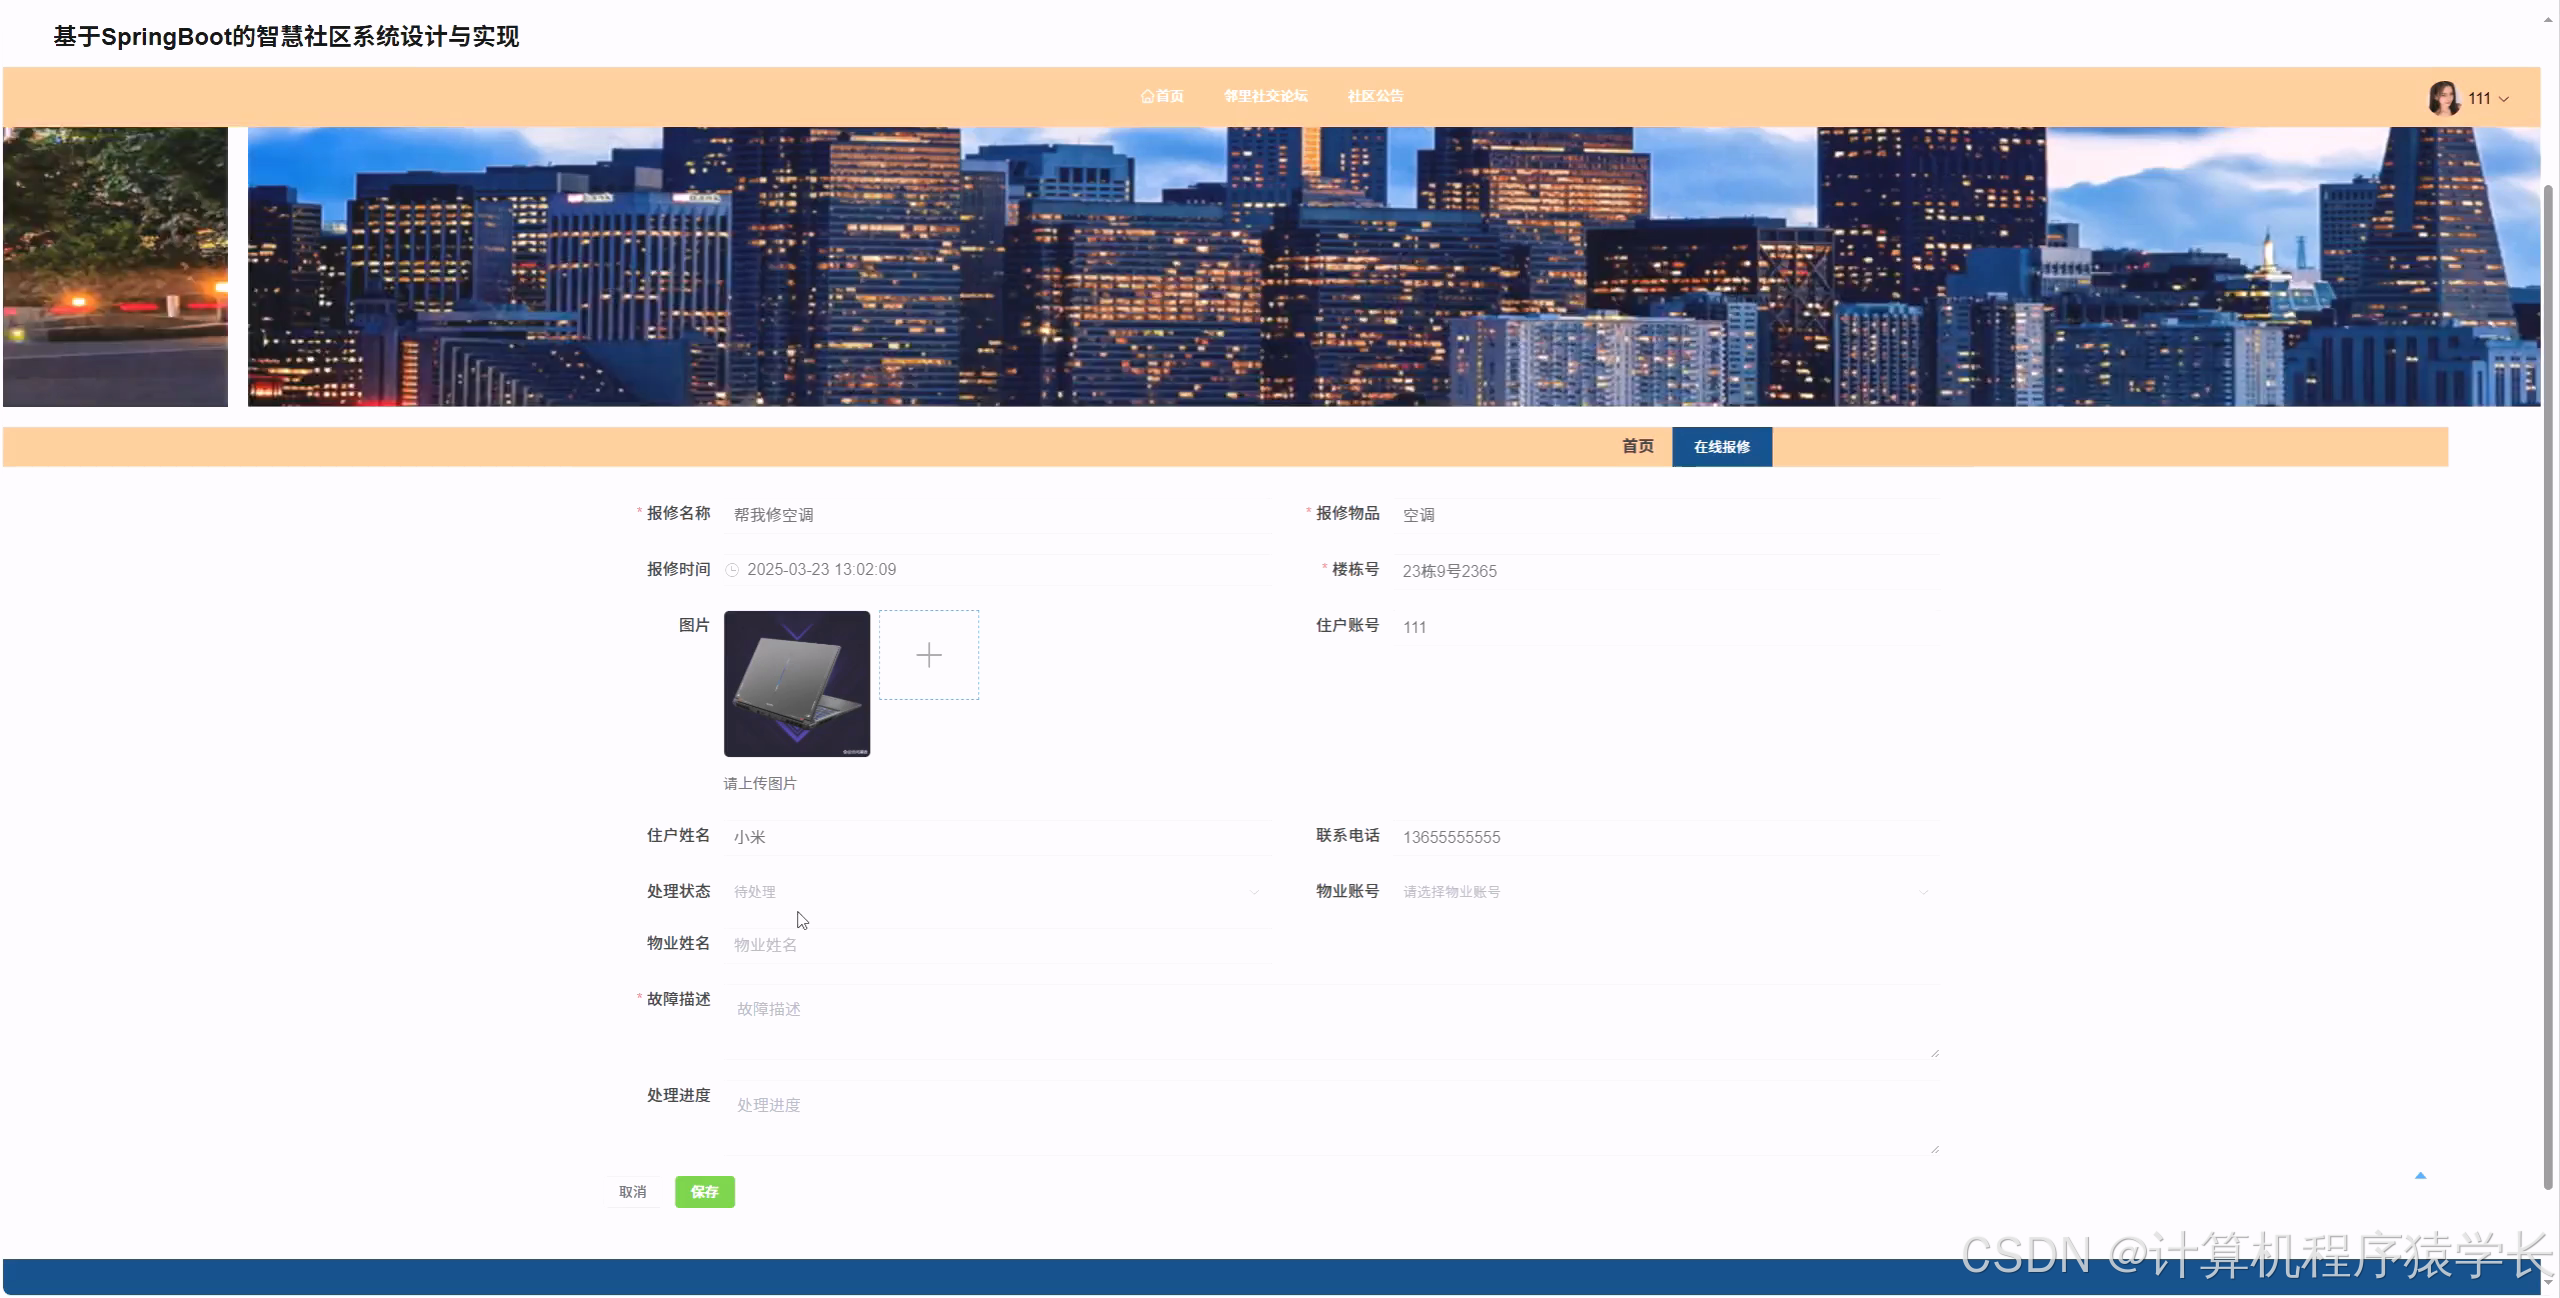Switch to the 首页 tab above the form
Image resolution: width=2560 pixels, height=1298 pixels.
(1638, 447)
